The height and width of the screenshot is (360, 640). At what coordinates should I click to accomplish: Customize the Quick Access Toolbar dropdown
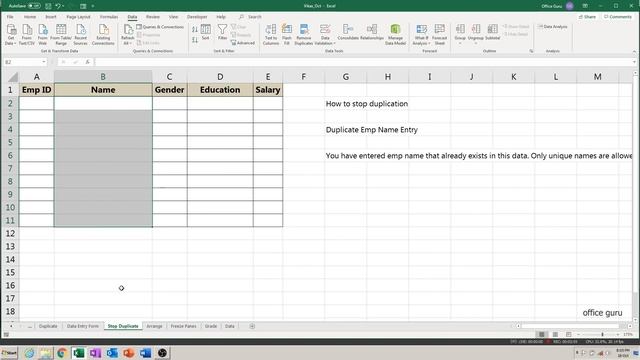93,6
